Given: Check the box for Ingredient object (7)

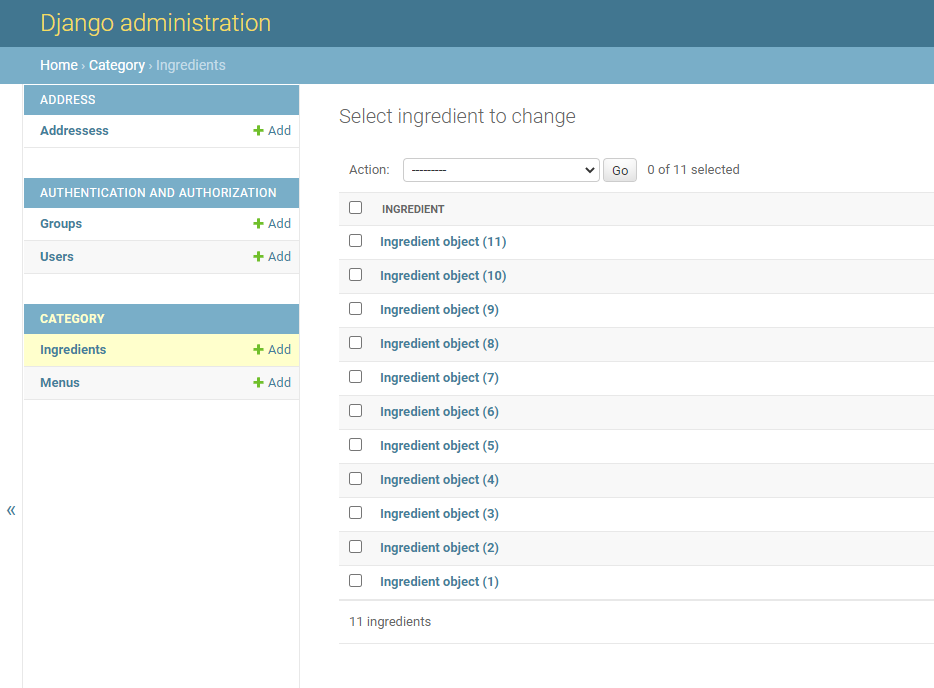Looking at the screenshot, I should point(356,376).
